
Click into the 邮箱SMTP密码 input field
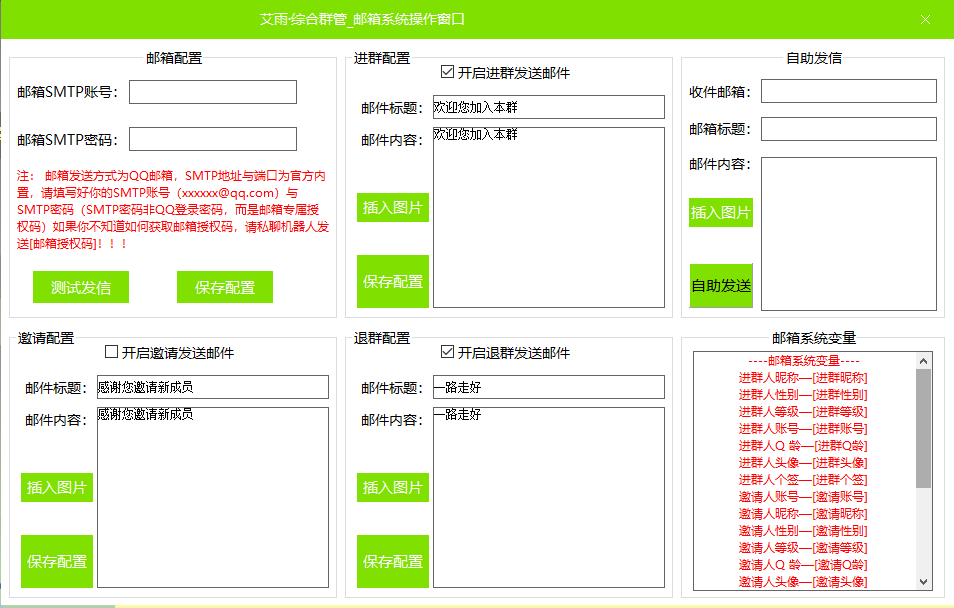click(x=213, y=139)
